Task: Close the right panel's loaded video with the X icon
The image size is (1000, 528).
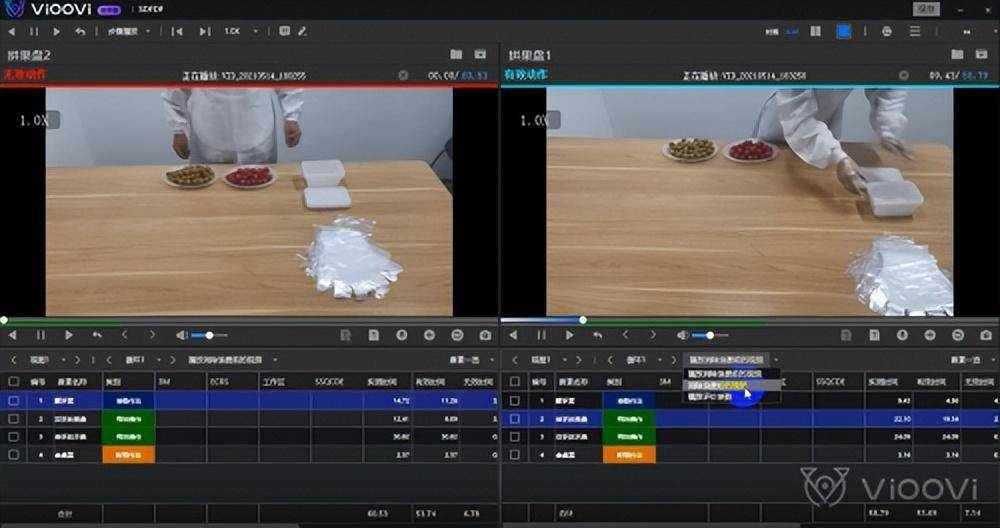Action: (904, 75)
